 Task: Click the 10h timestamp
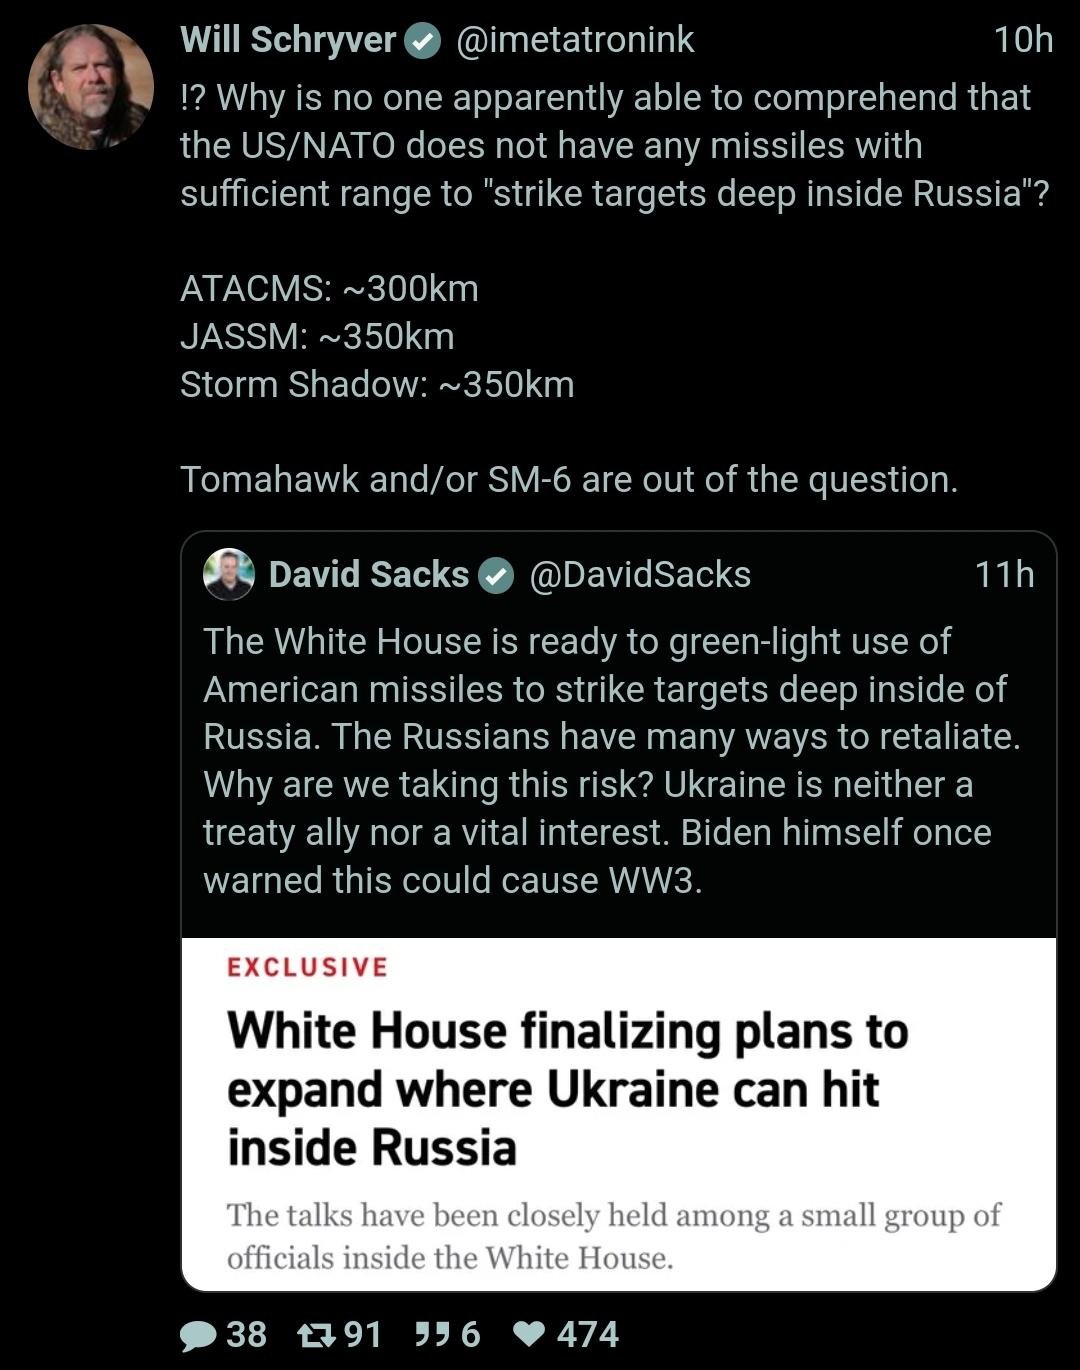point(1023,40)
